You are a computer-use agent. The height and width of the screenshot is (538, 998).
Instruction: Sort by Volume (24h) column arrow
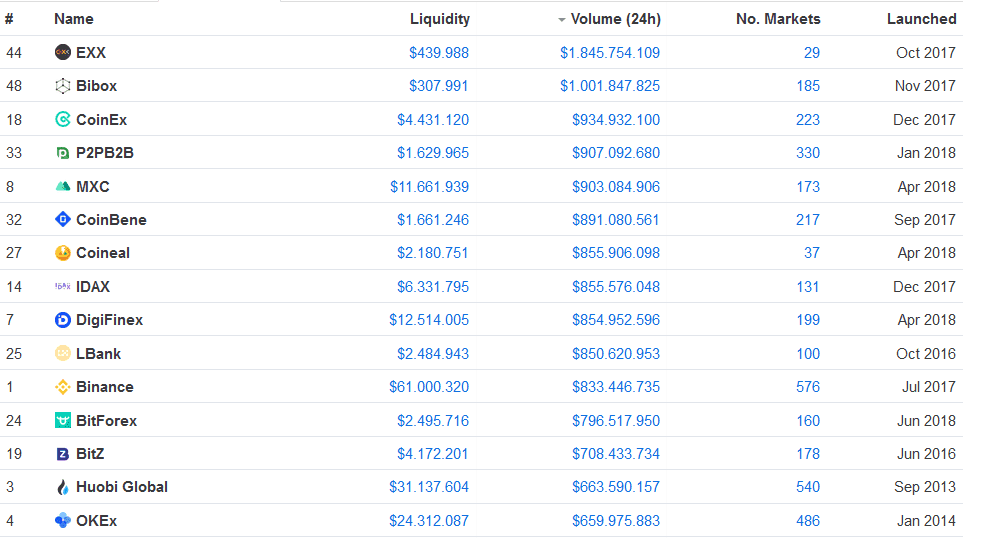[x=562, y=19]
